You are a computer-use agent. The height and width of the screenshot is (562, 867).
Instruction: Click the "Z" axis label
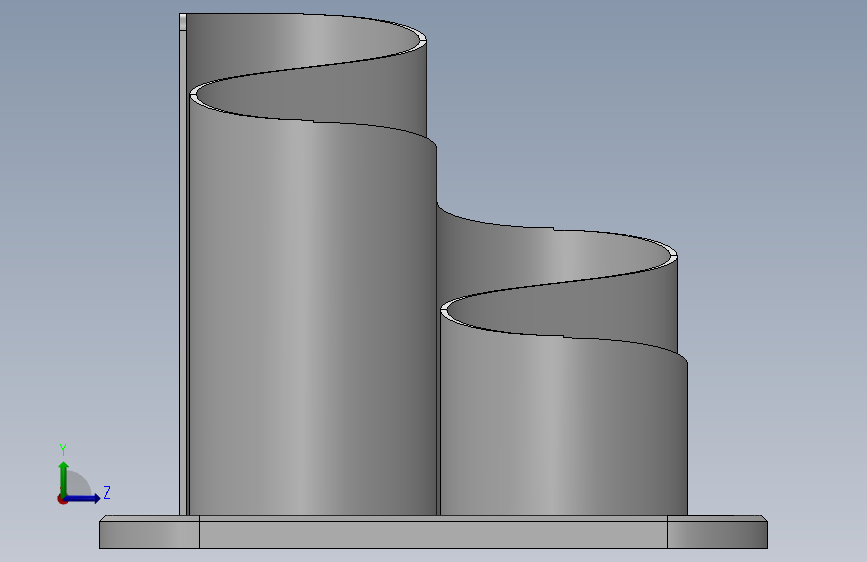107,492
